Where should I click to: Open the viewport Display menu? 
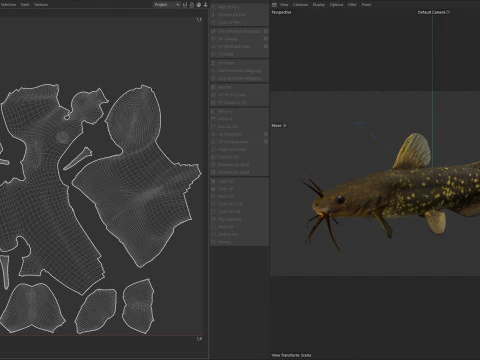[x=319, y=5]
